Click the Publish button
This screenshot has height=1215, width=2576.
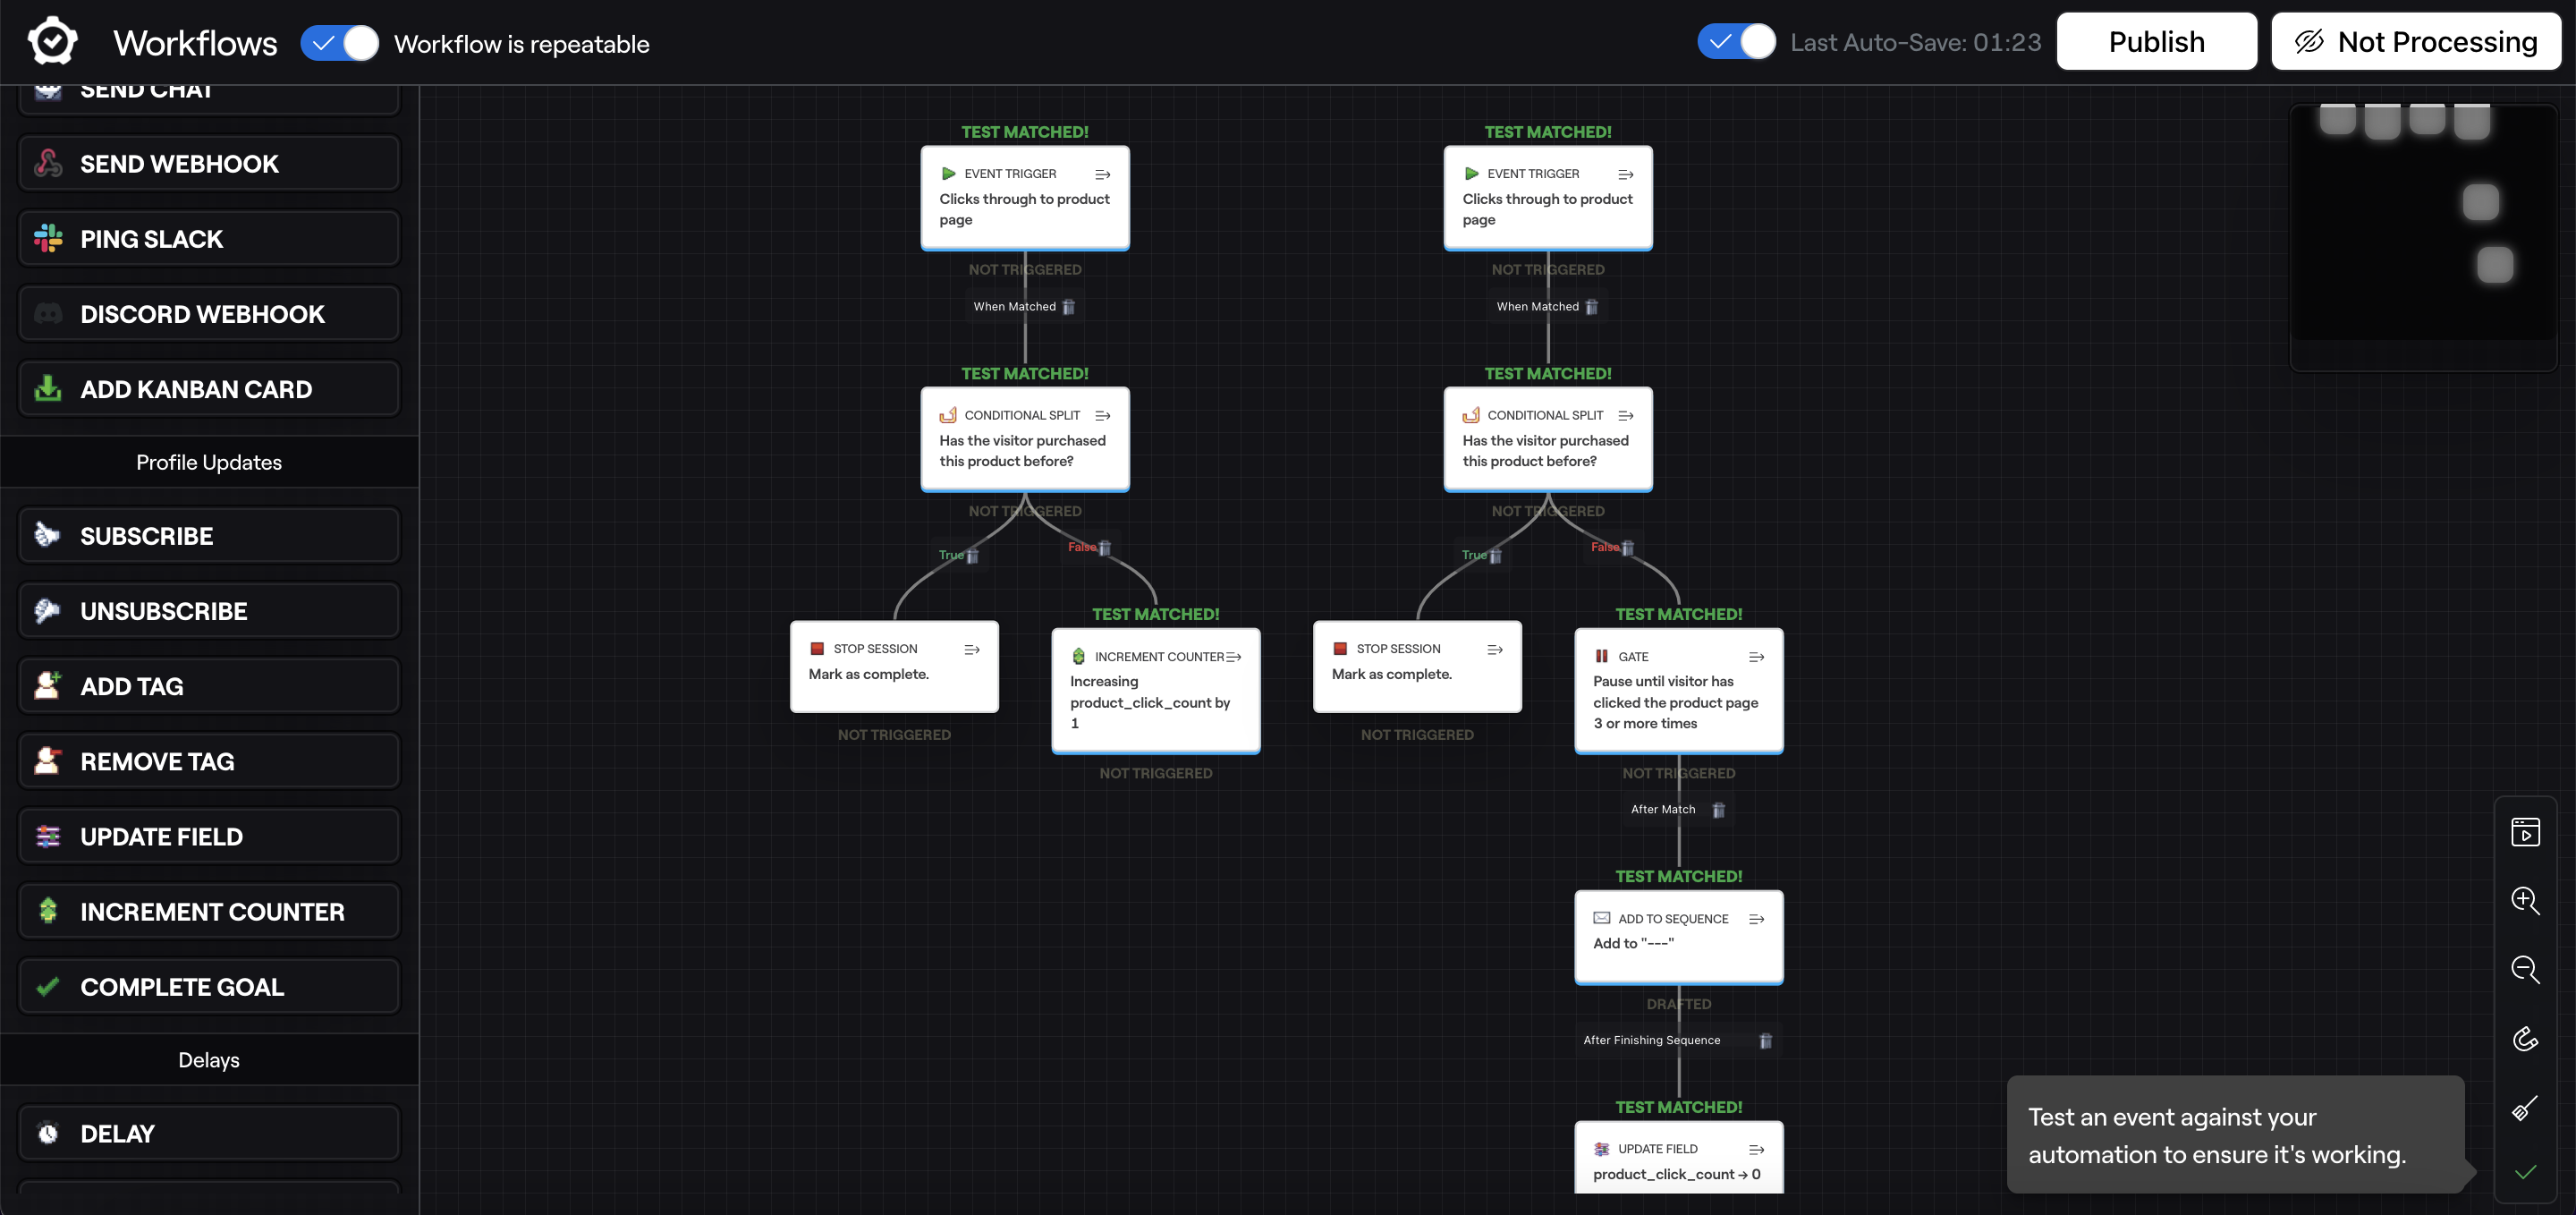(x=2156, y=42)
